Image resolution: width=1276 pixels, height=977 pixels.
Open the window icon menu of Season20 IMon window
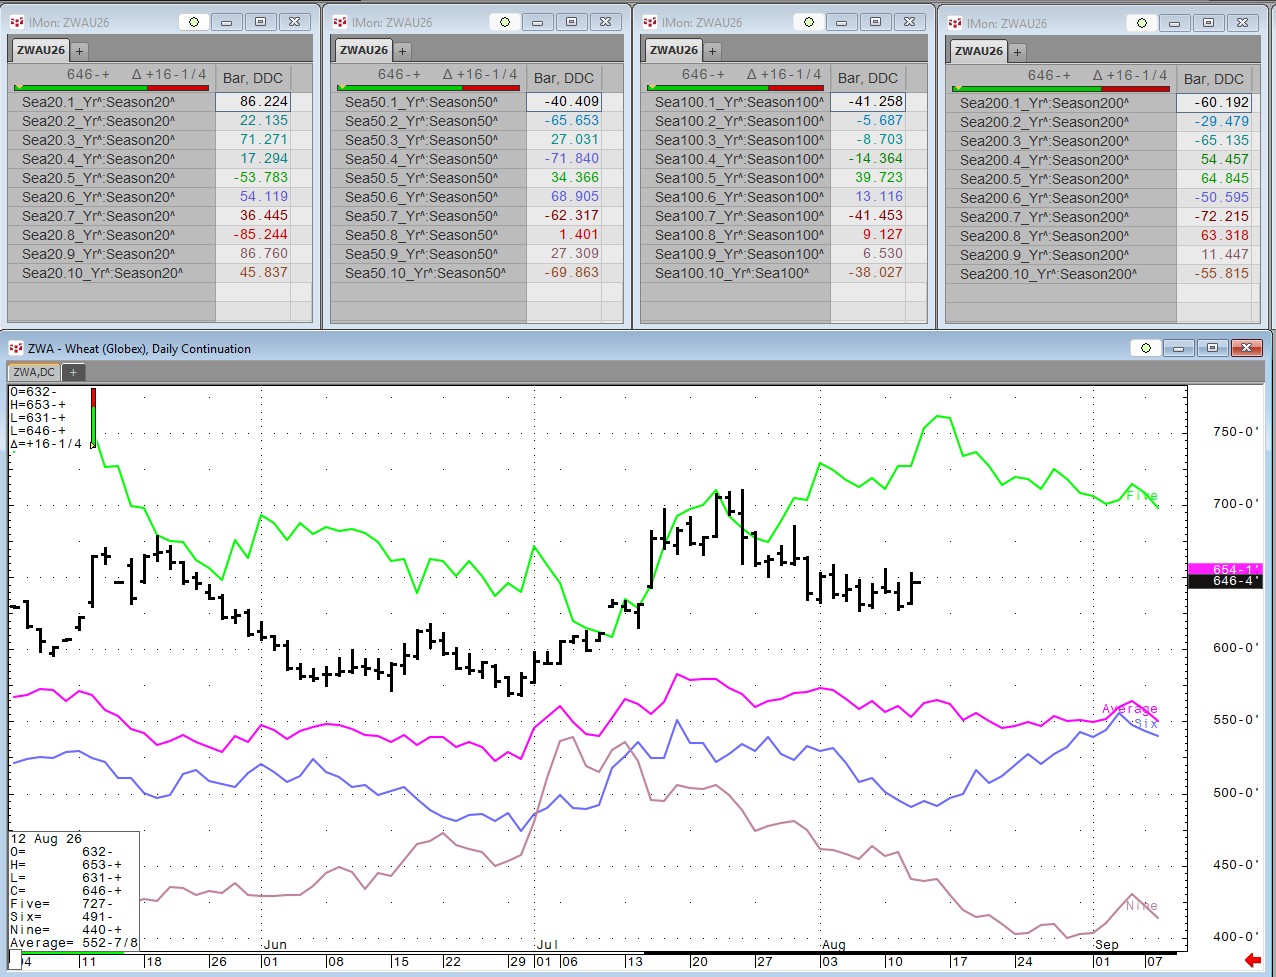click(x=15, y=22)
